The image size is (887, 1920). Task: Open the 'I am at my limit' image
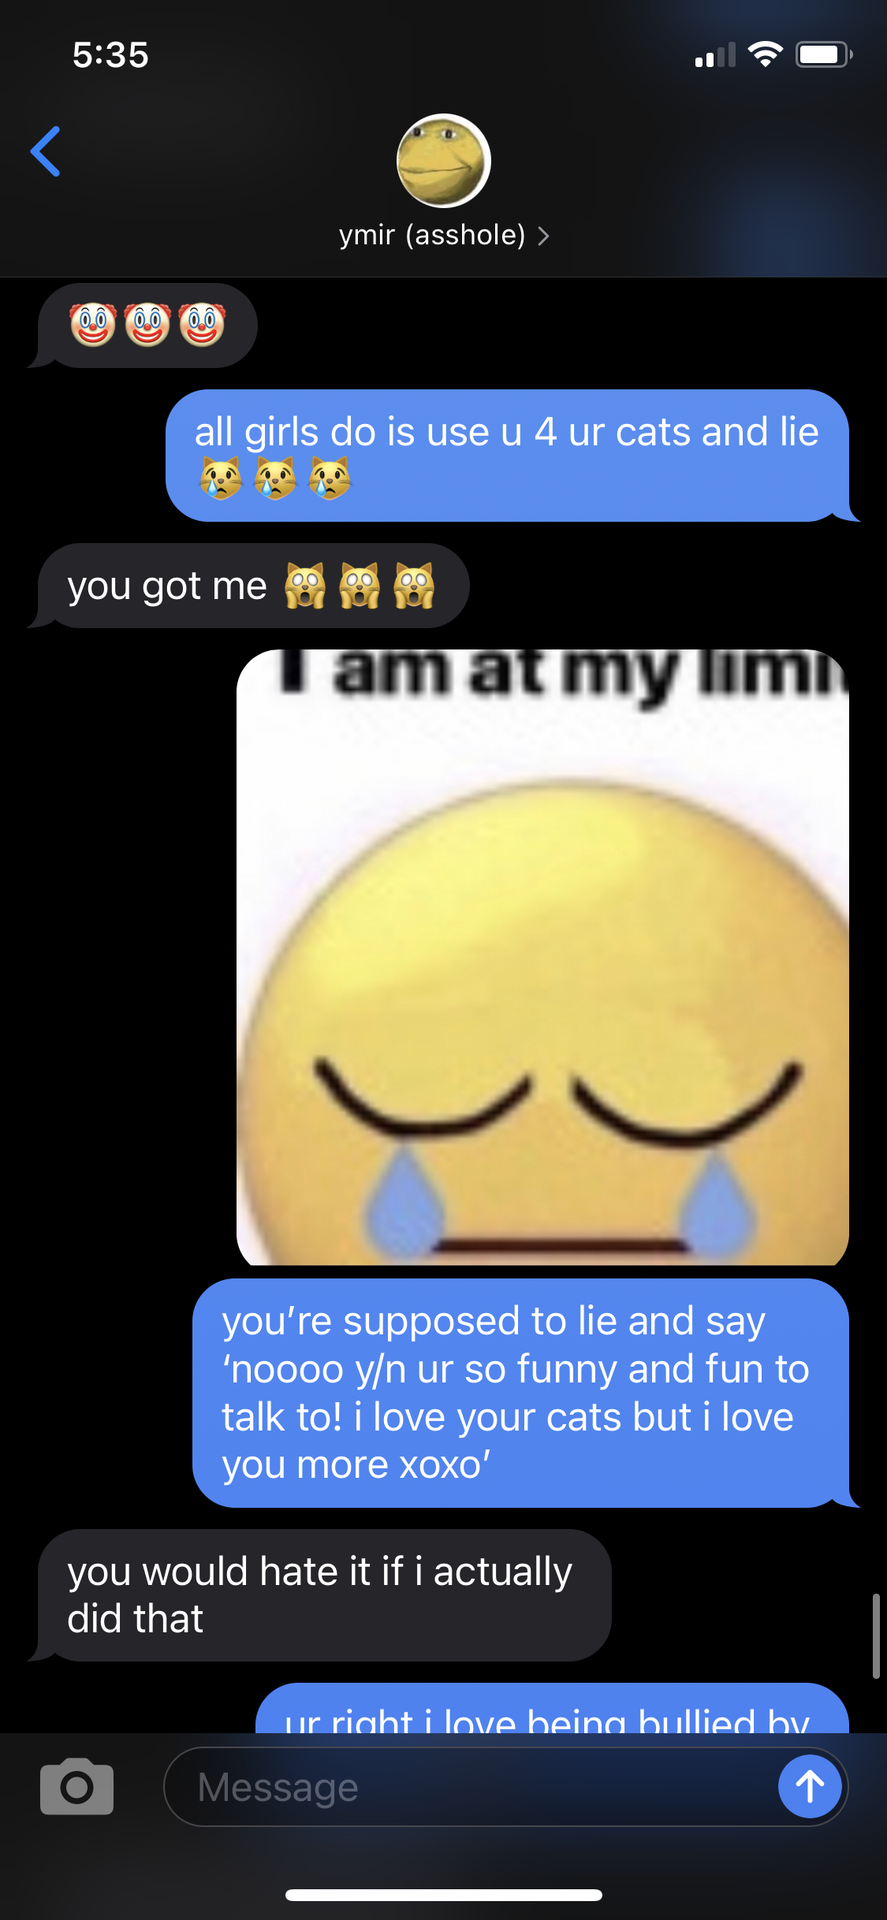(x=543, y=957)
